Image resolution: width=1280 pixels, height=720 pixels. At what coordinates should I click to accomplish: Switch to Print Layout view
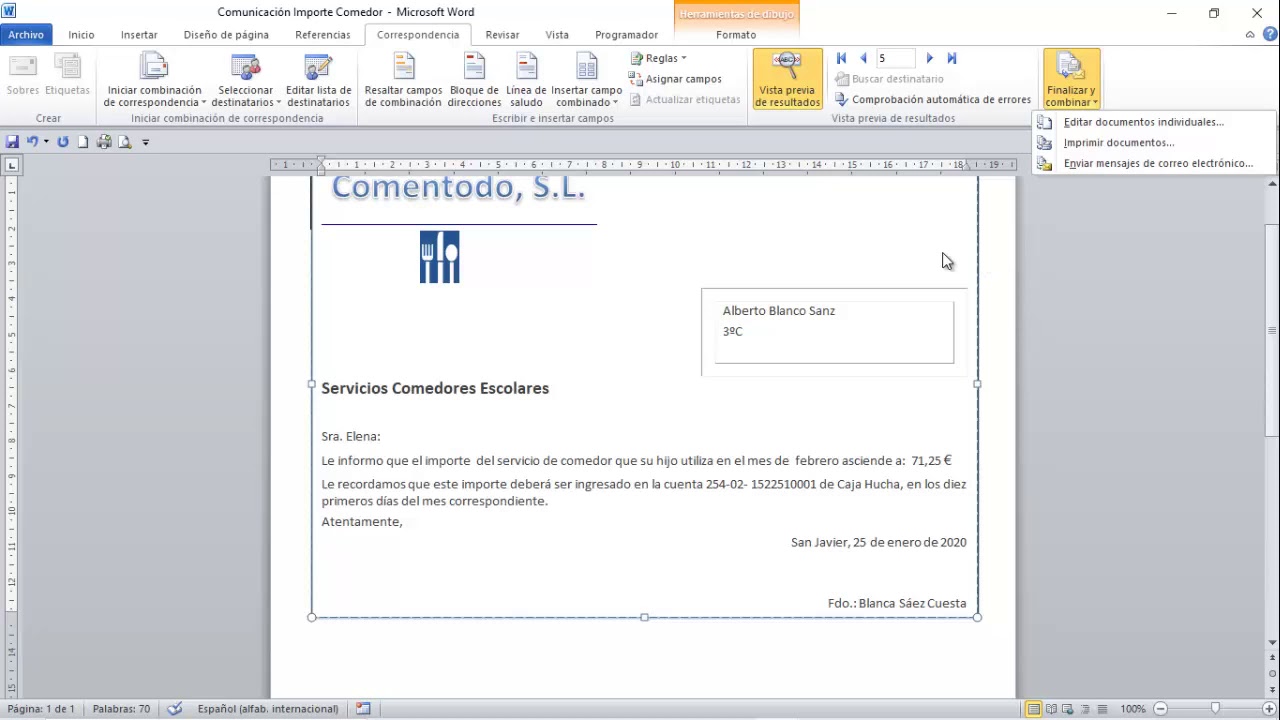tap(1033, 709)
